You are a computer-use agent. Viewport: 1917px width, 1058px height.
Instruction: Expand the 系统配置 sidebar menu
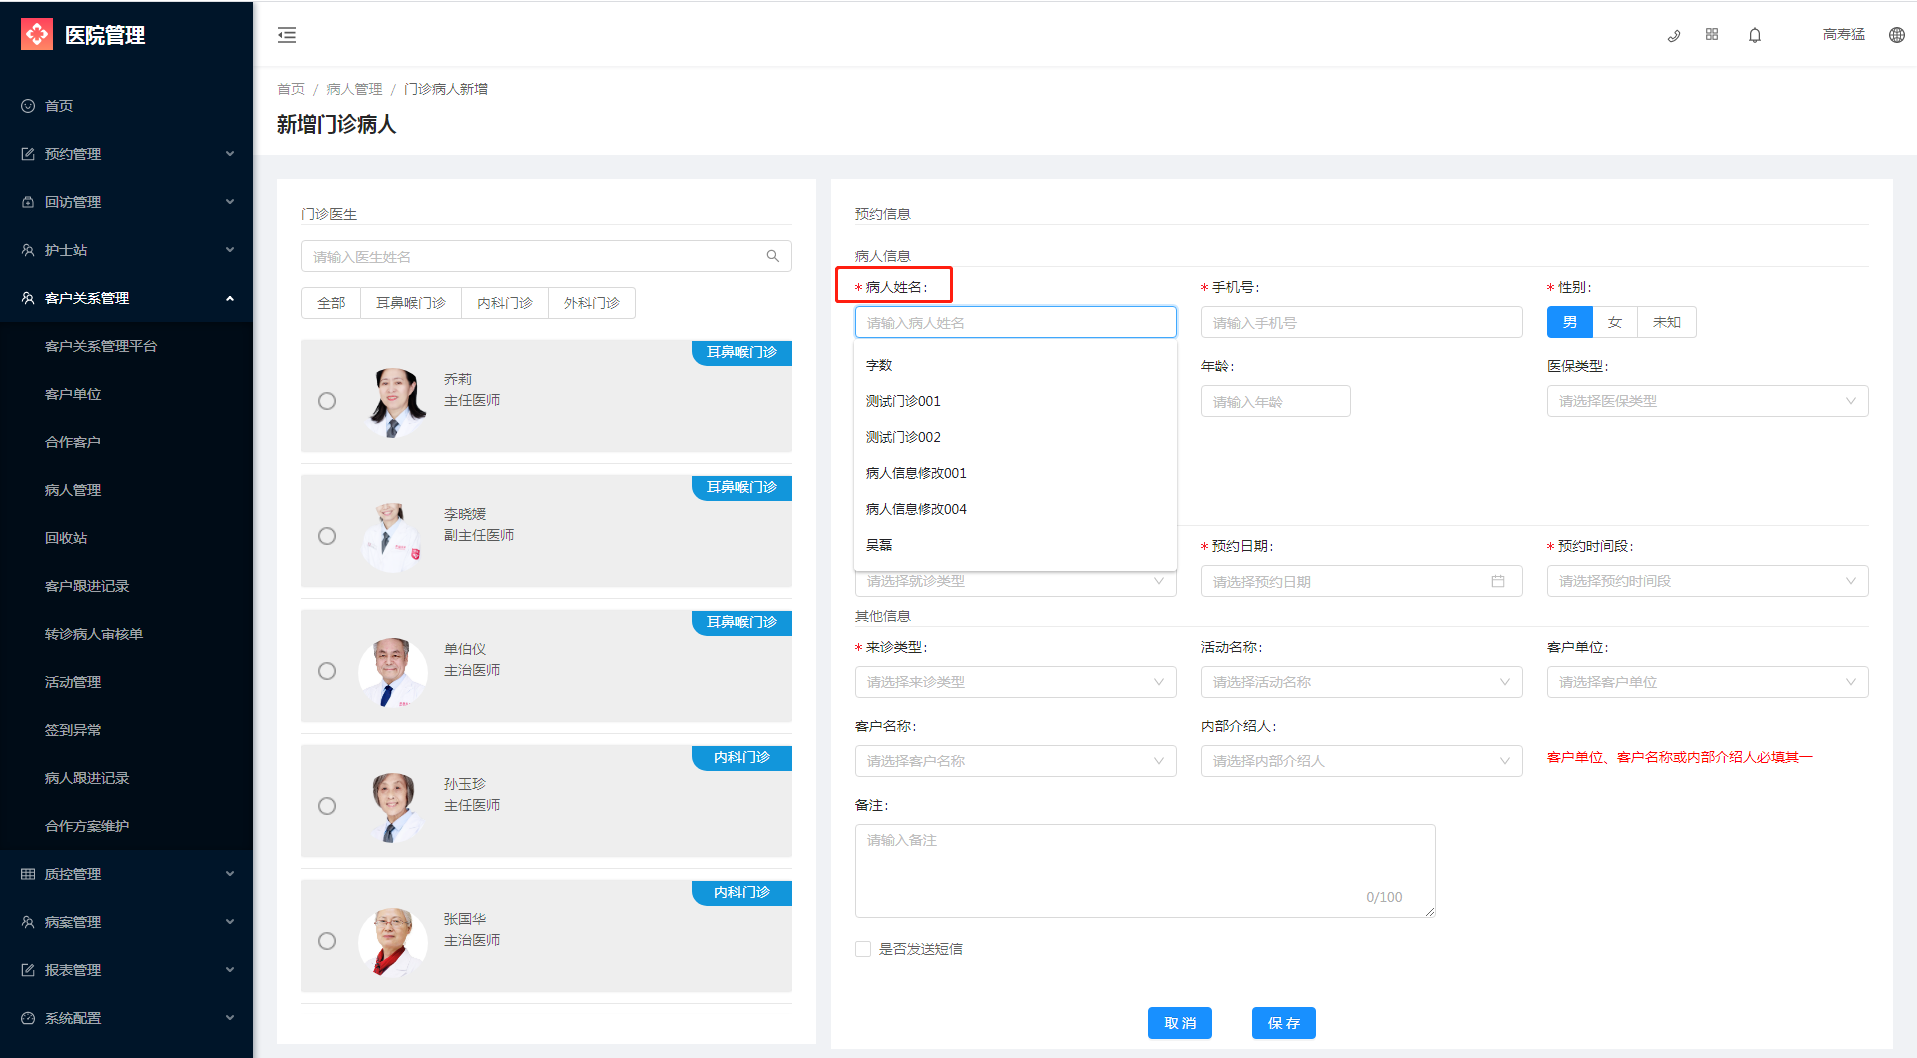[x=126, y=1018]
